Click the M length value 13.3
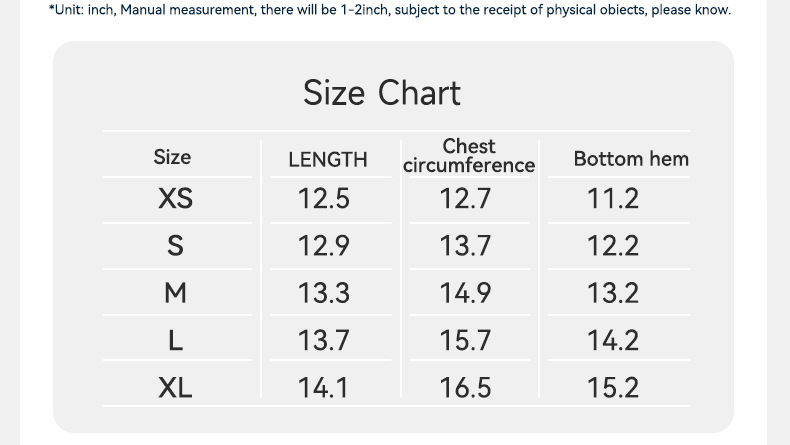 (324, 293)
